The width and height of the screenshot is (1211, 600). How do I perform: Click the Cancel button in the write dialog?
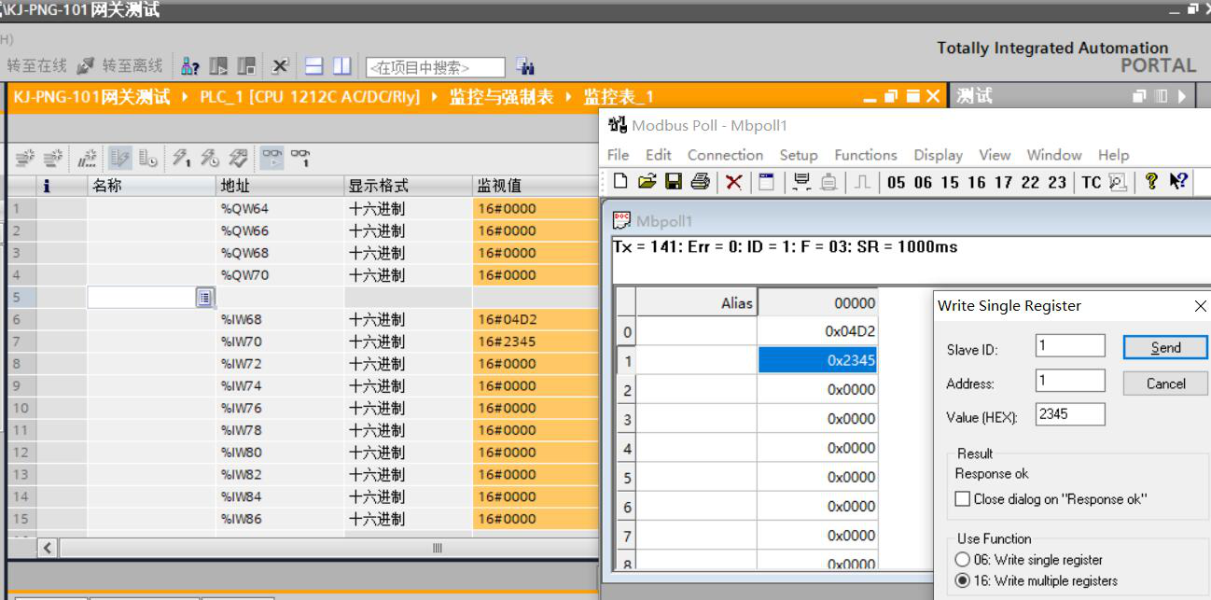point(1165,384)
